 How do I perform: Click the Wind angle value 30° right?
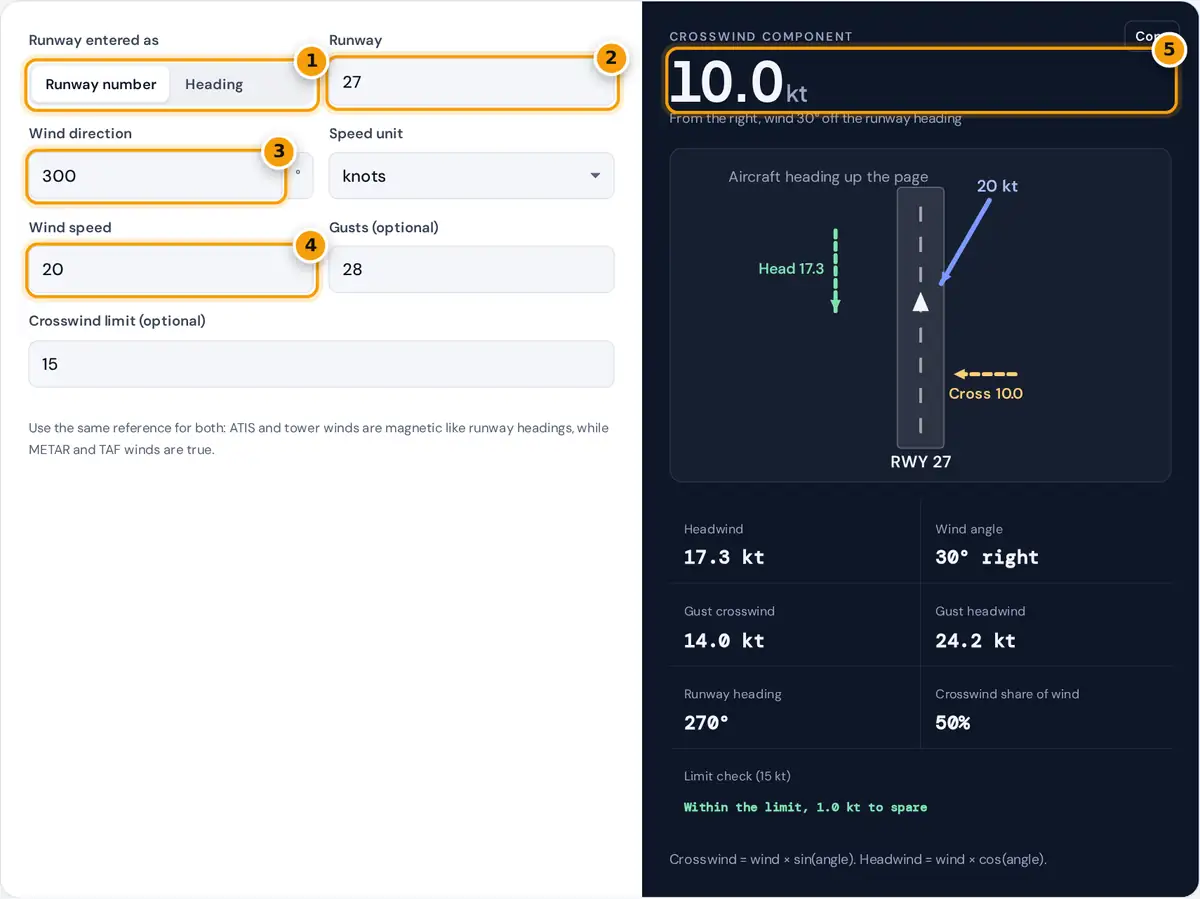[x=987, y=557]
